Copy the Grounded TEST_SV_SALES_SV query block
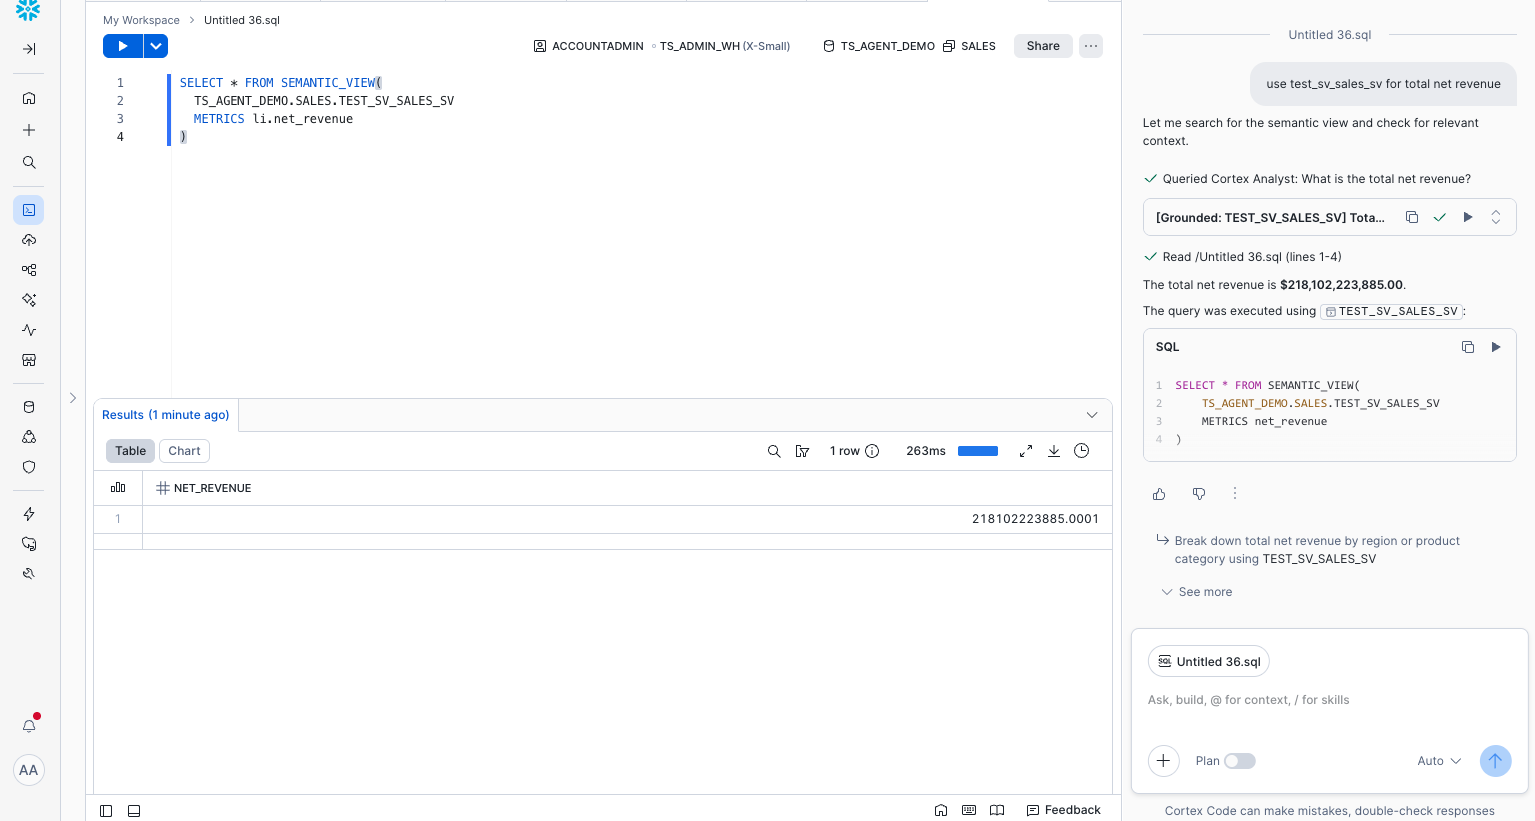 click(1412, 217)
